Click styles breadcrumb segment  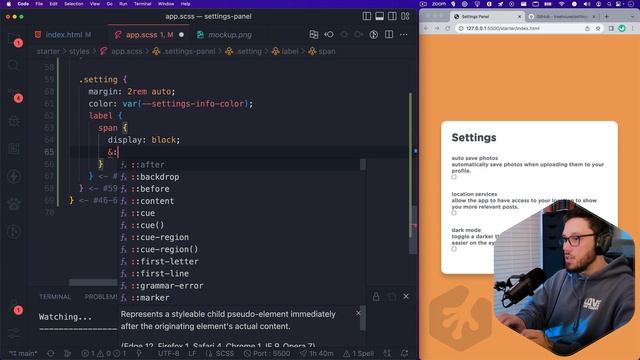tap(79, 51)
